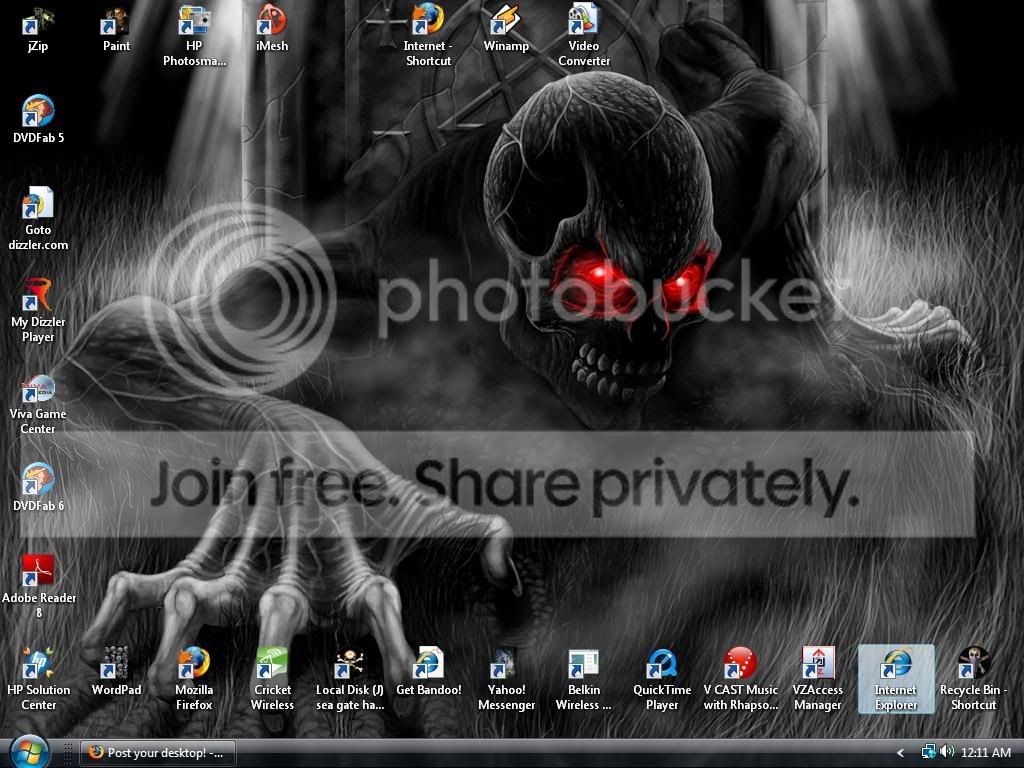Launch the VZAccess Manager shortcut
Screen dimensions: 1024x768
(x=818, y=679)
